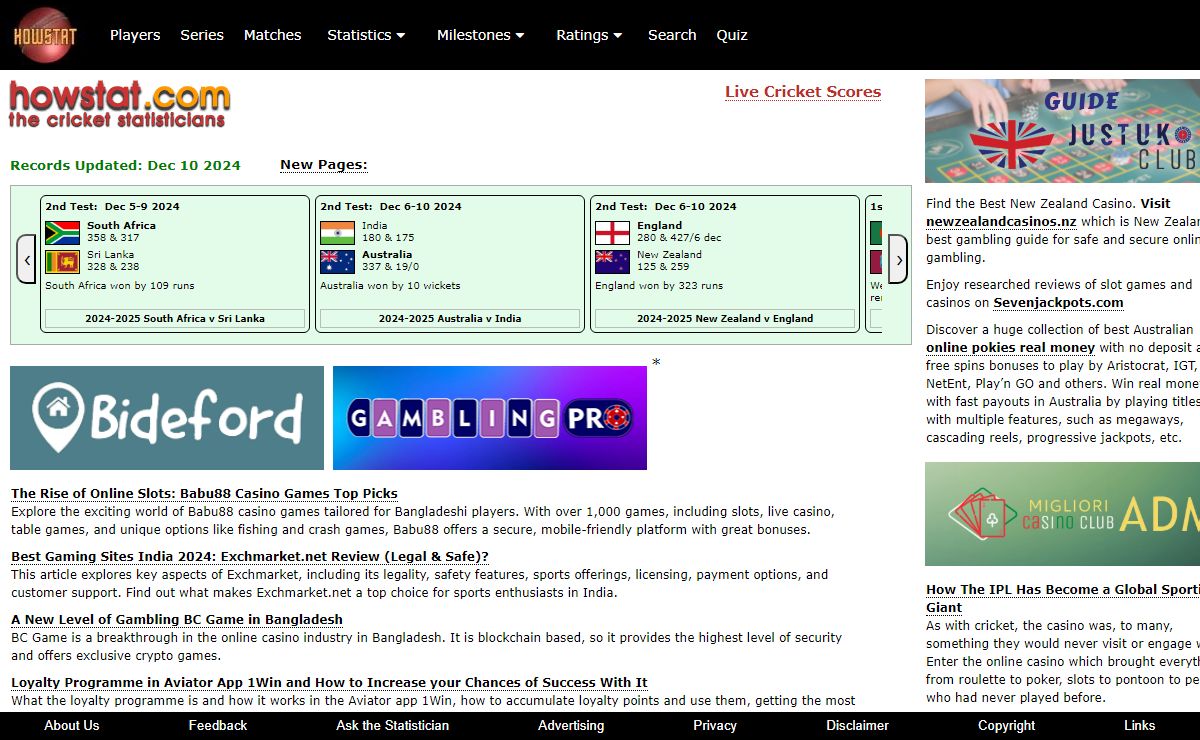1200x740 pixels.
Task: Open the Just UK Club guide banner
Action: (1062, 131)
